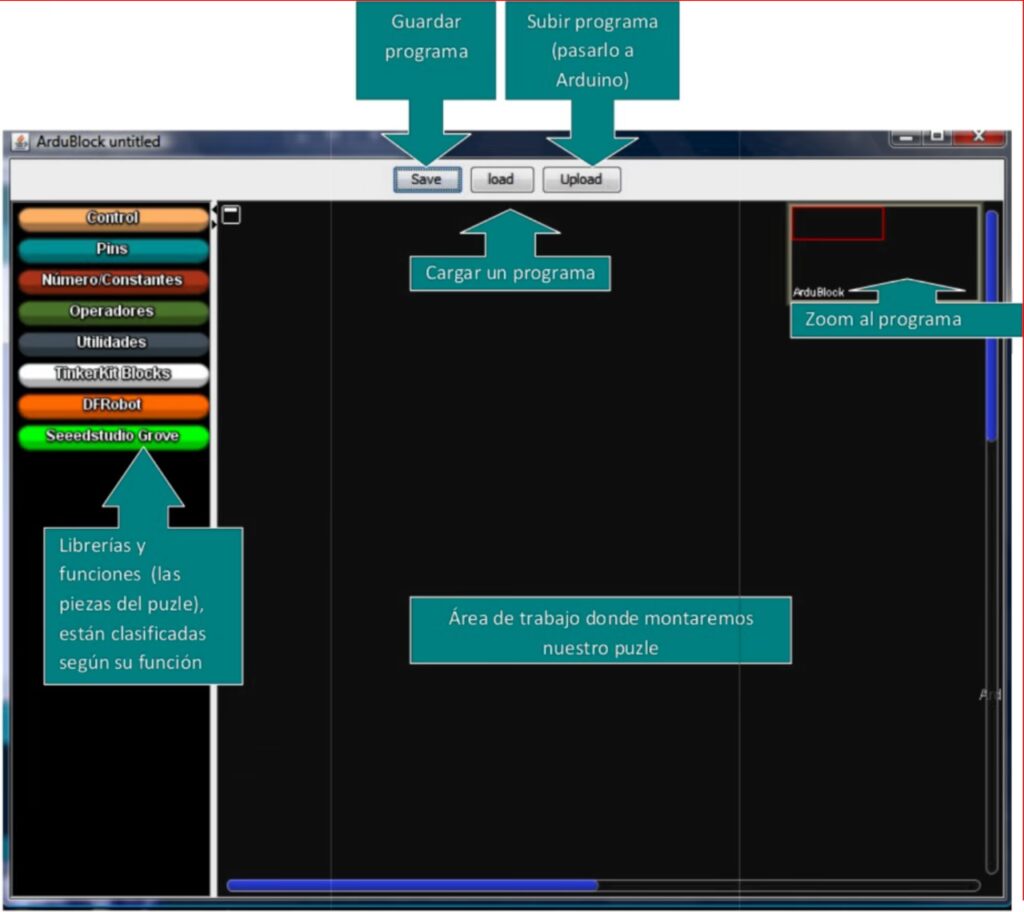Open the TinkerKit Blocks drawer
1024x912 pixels.
113,374
